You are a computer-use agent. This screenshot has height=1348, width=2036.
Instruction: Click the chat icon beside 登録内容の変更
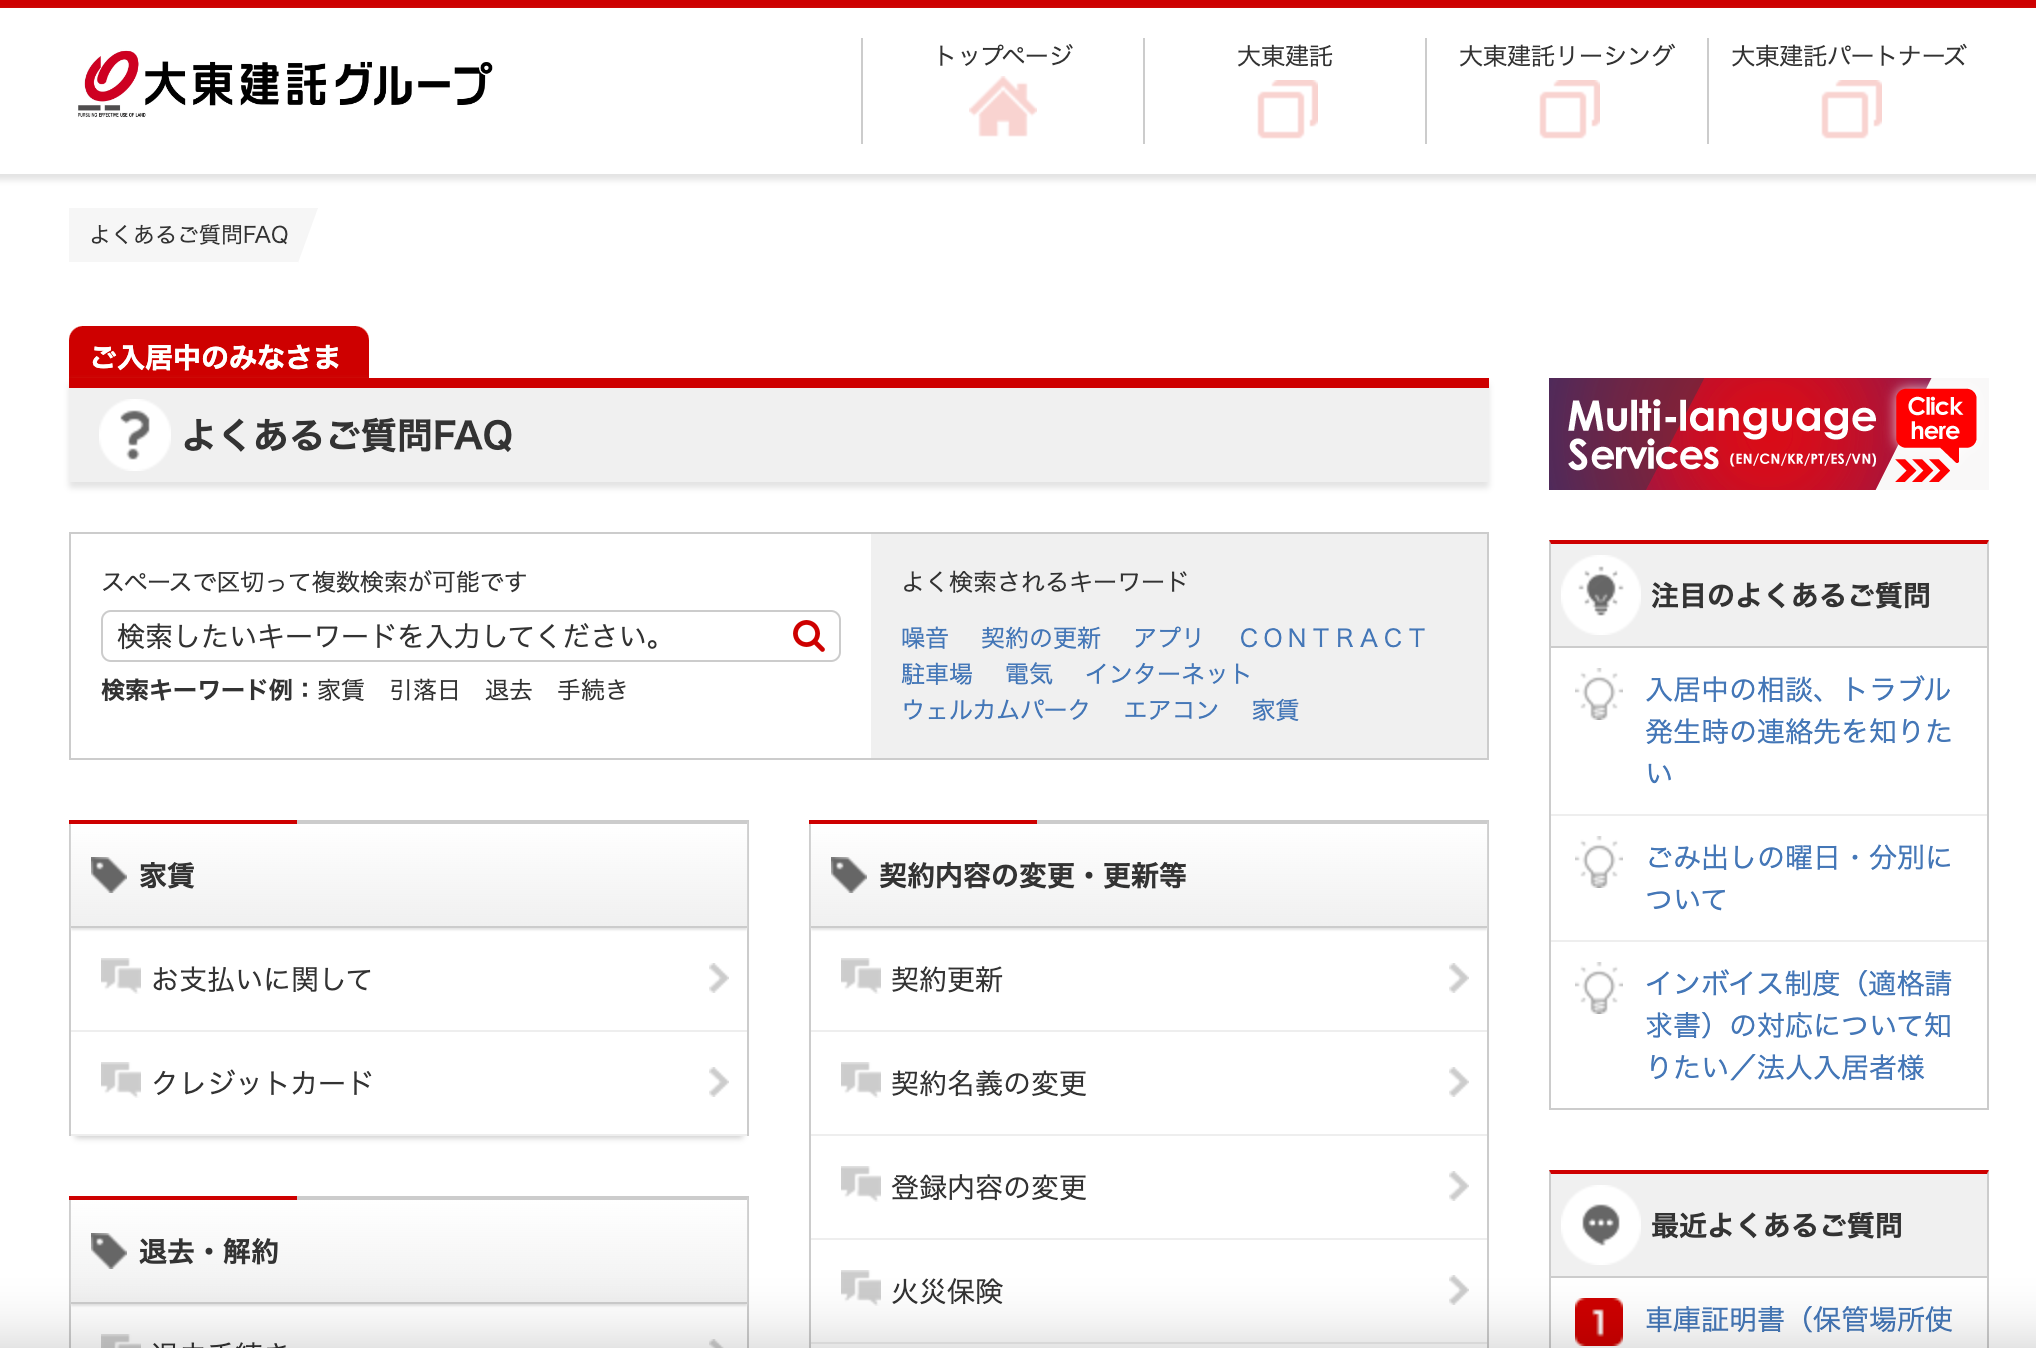[860, 1183]
